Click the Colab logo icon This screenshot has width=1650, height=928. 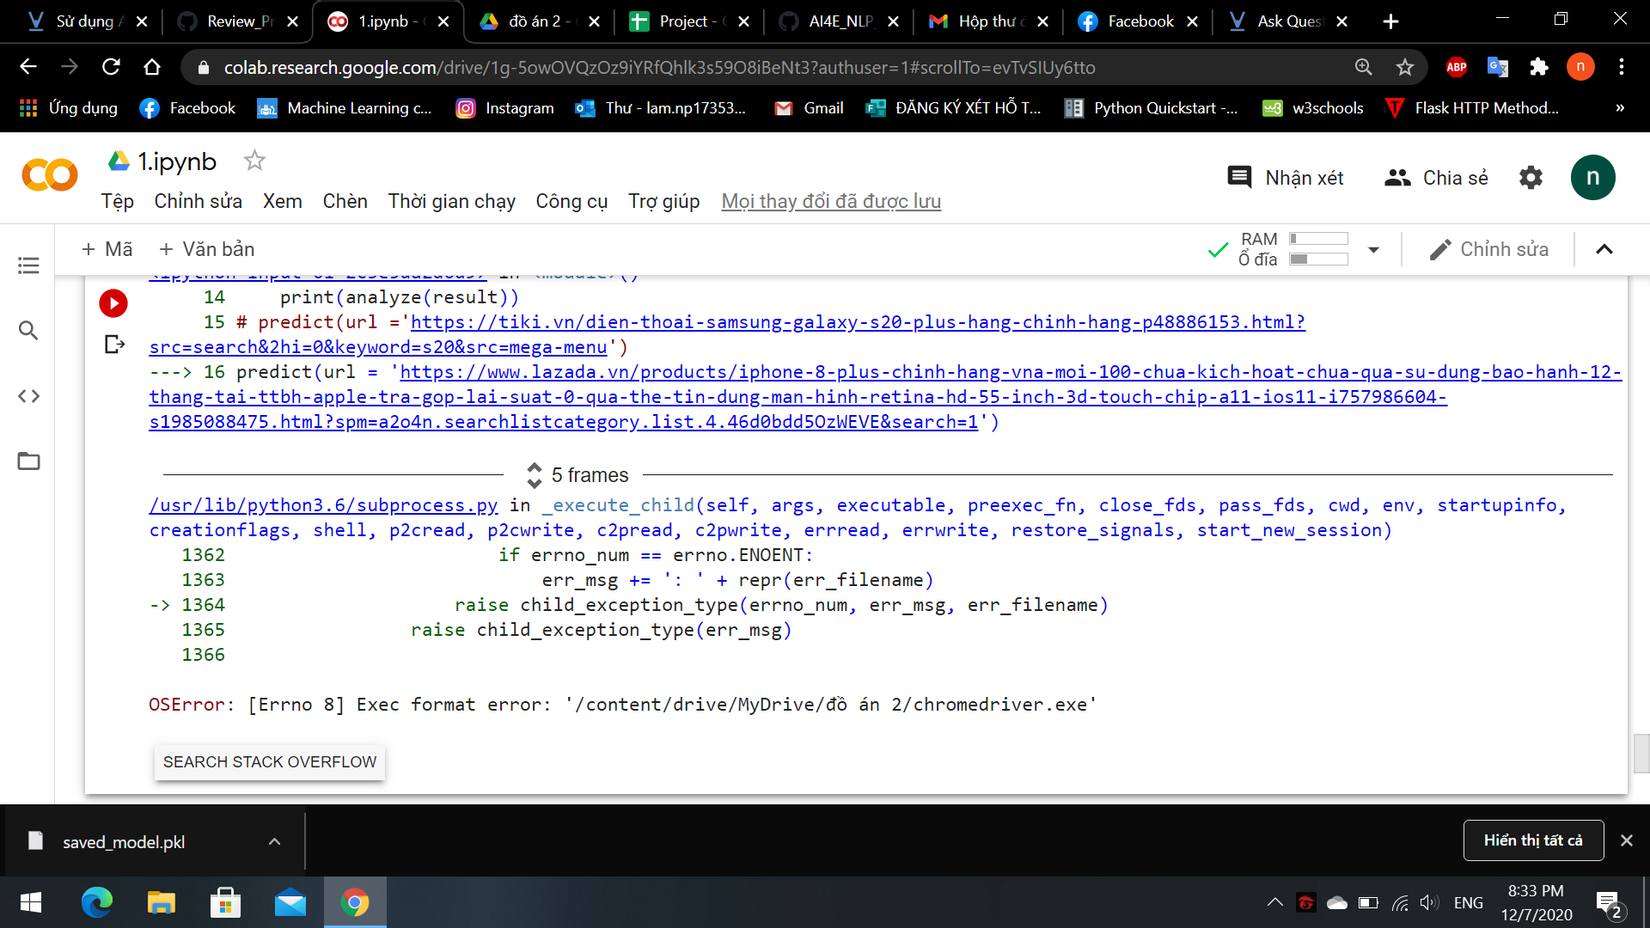[49, 176]
